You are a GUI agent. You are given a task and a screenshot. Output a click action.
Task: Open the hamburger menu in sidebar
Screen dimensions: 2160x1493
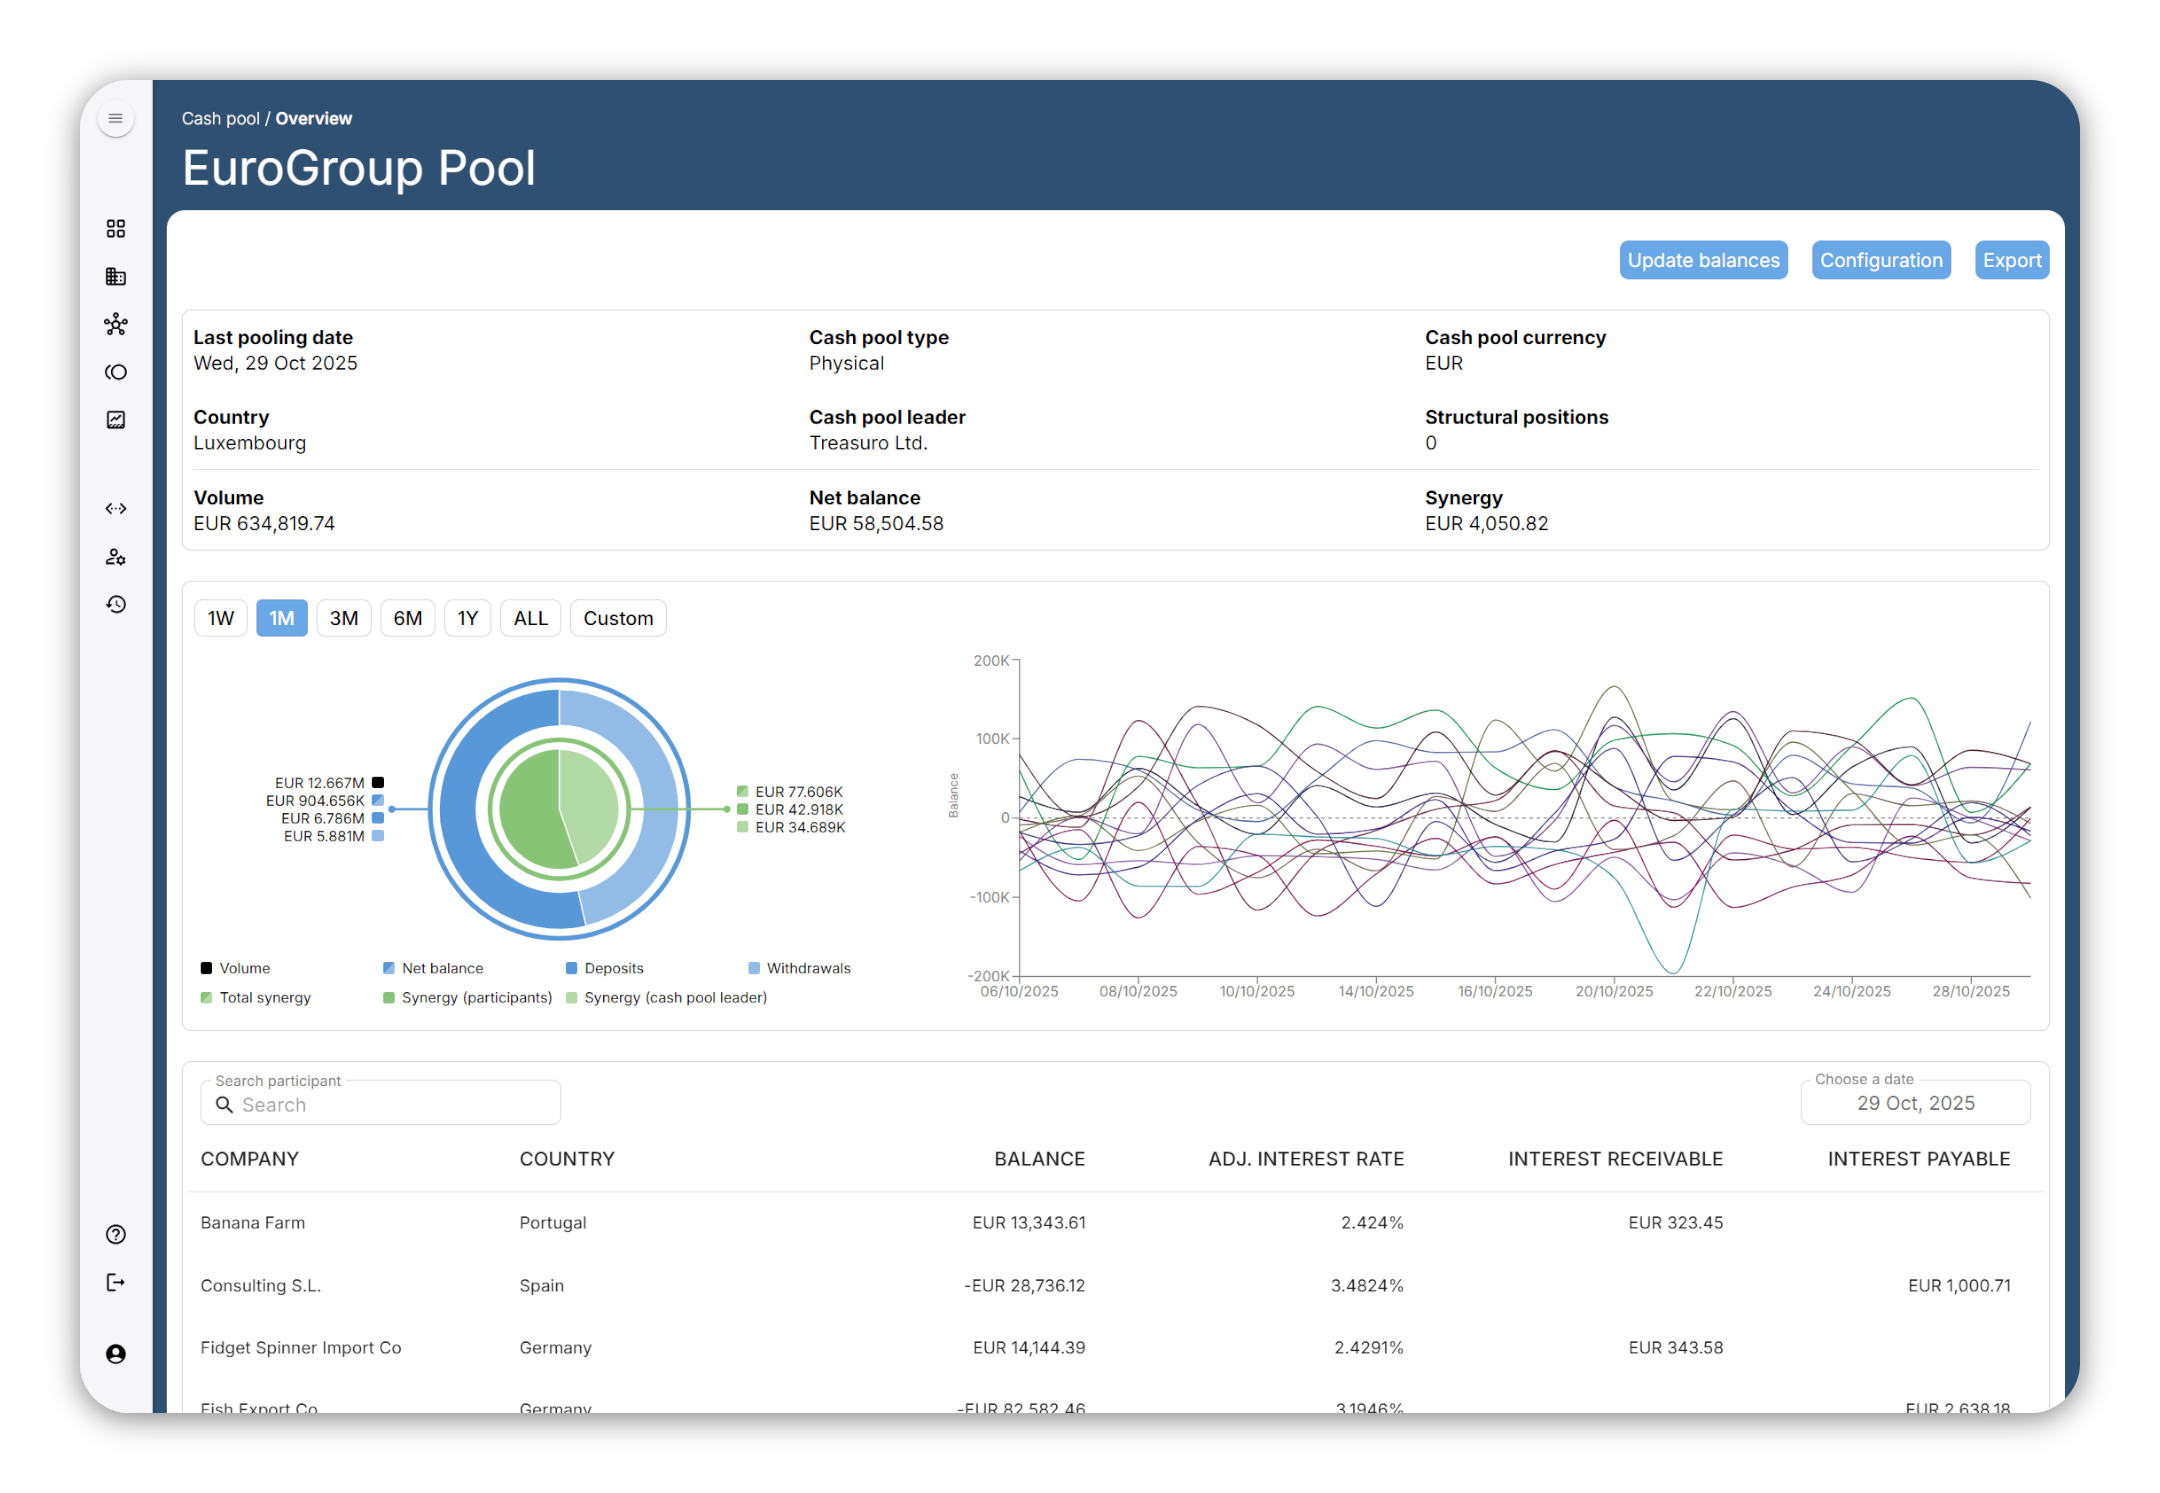pos(116,119)
